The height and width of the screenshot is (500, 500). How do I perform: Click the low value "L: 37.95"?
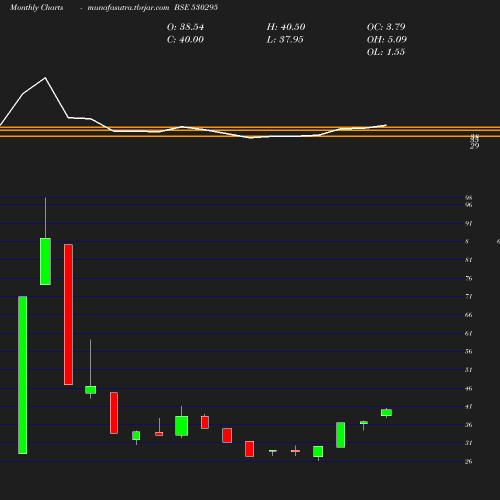[285, 40]
